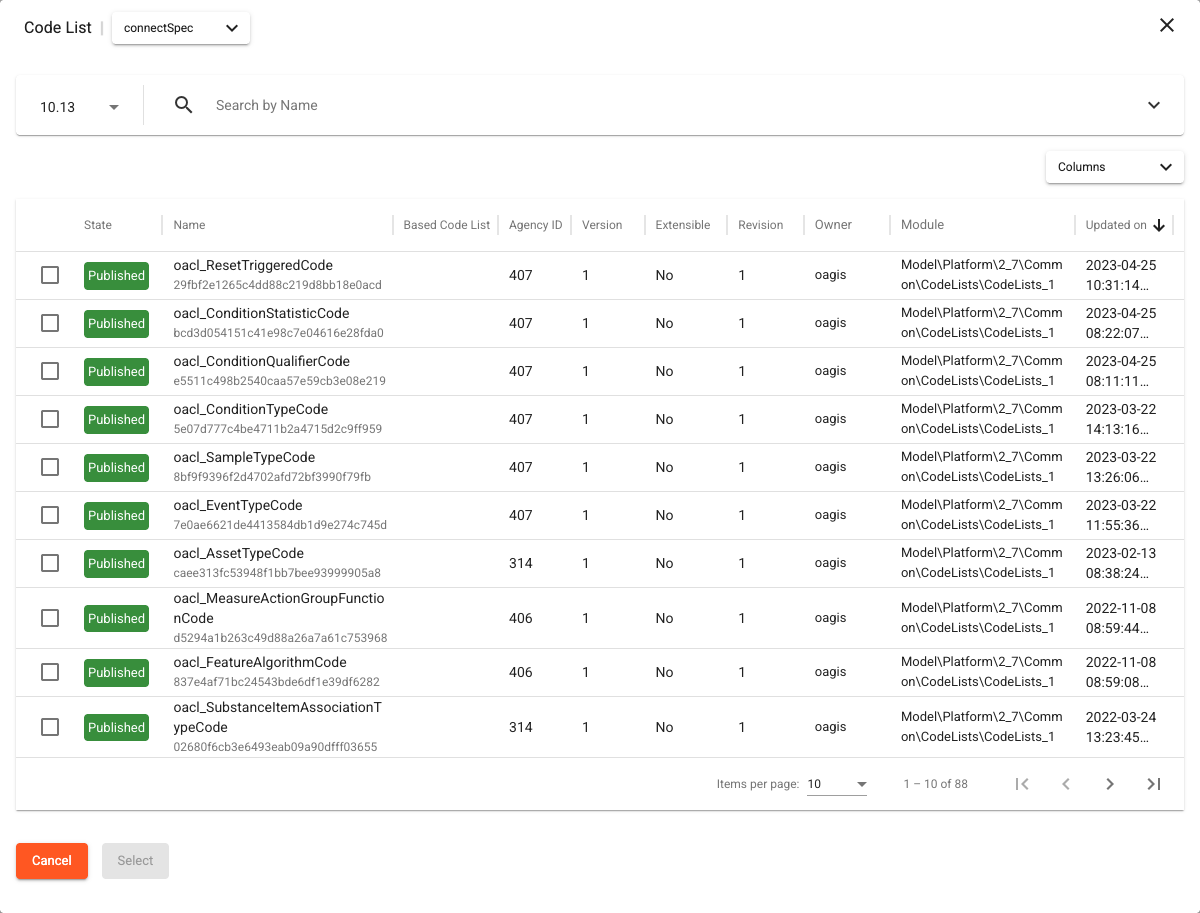This screenshot has width=1200, height=913.
Task: Select checkbox for oacl_ResetTriggeredCode
Action: [x=50, y=275]
